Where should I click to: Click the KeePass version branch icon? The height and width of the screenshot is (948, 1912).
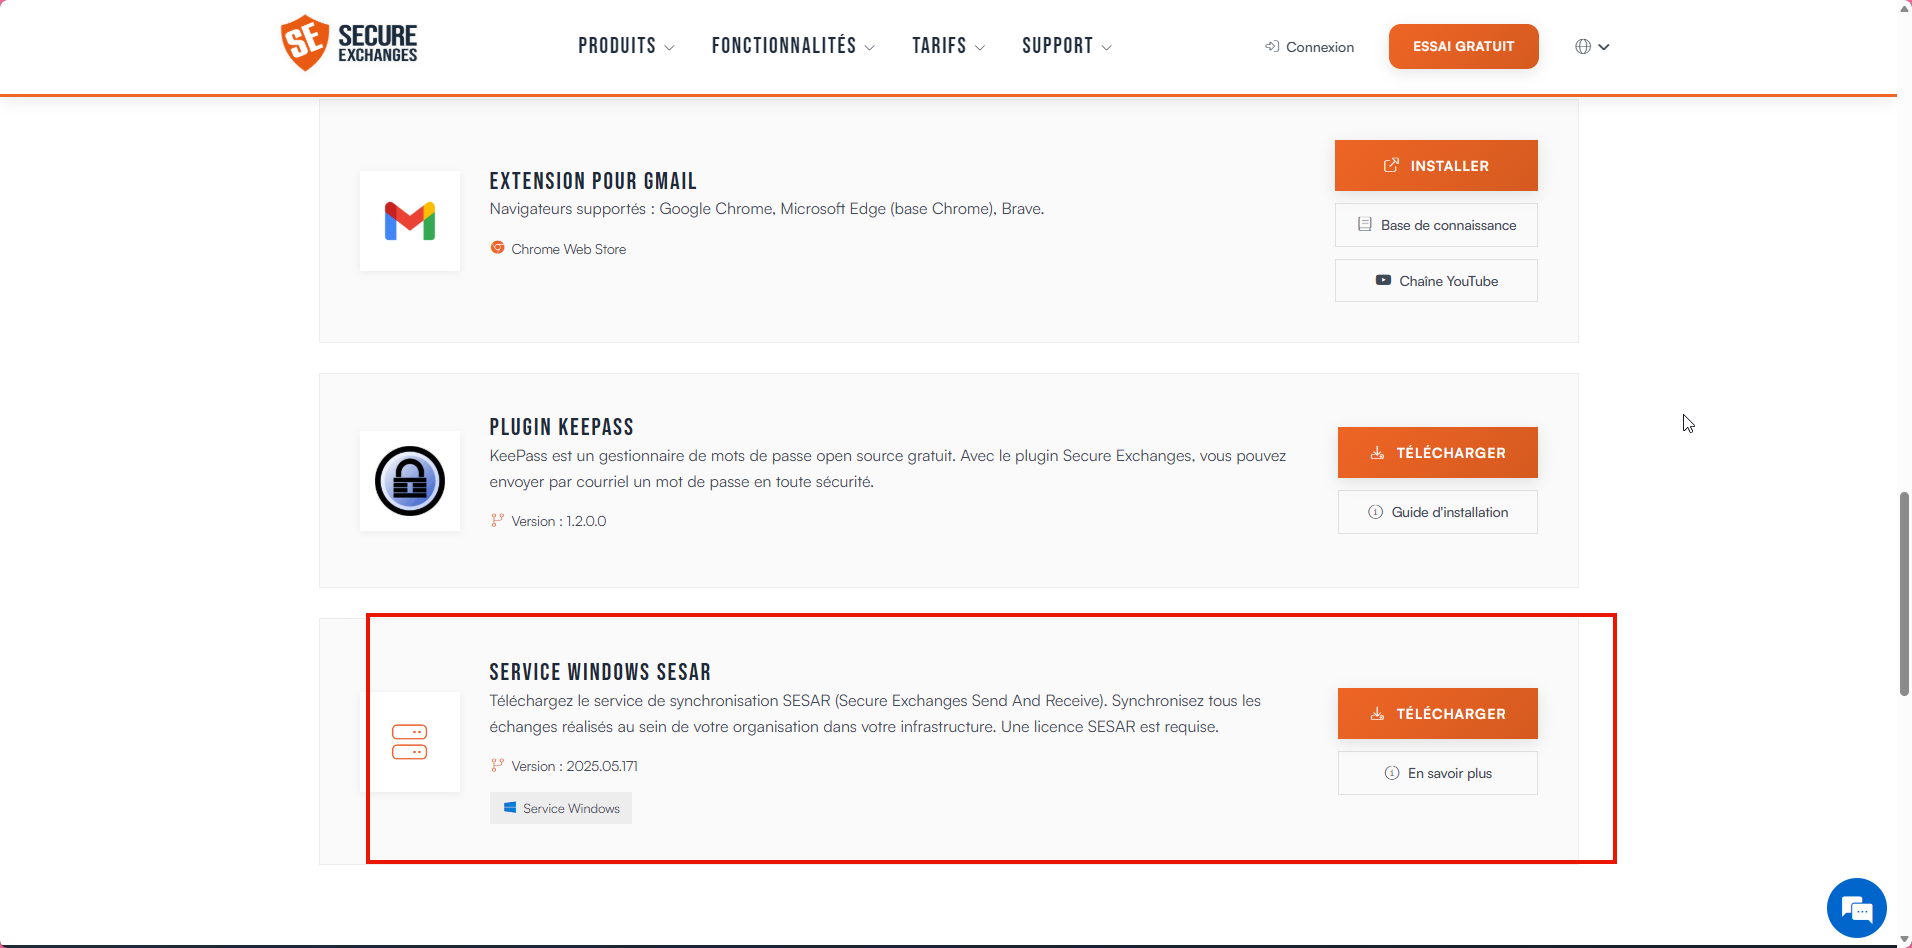click(x=497, y=520)
